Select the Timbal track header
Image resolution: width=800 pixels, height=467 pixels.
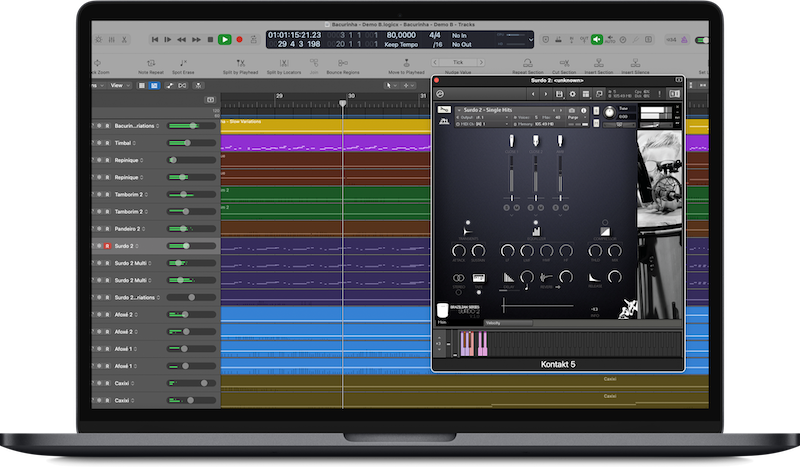click(x=156, y=143)
